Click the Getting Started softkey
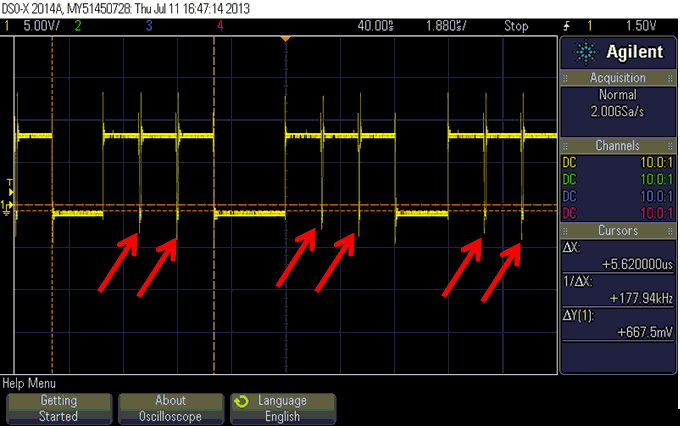Viewport: 680px width, 429px height. 59,408
